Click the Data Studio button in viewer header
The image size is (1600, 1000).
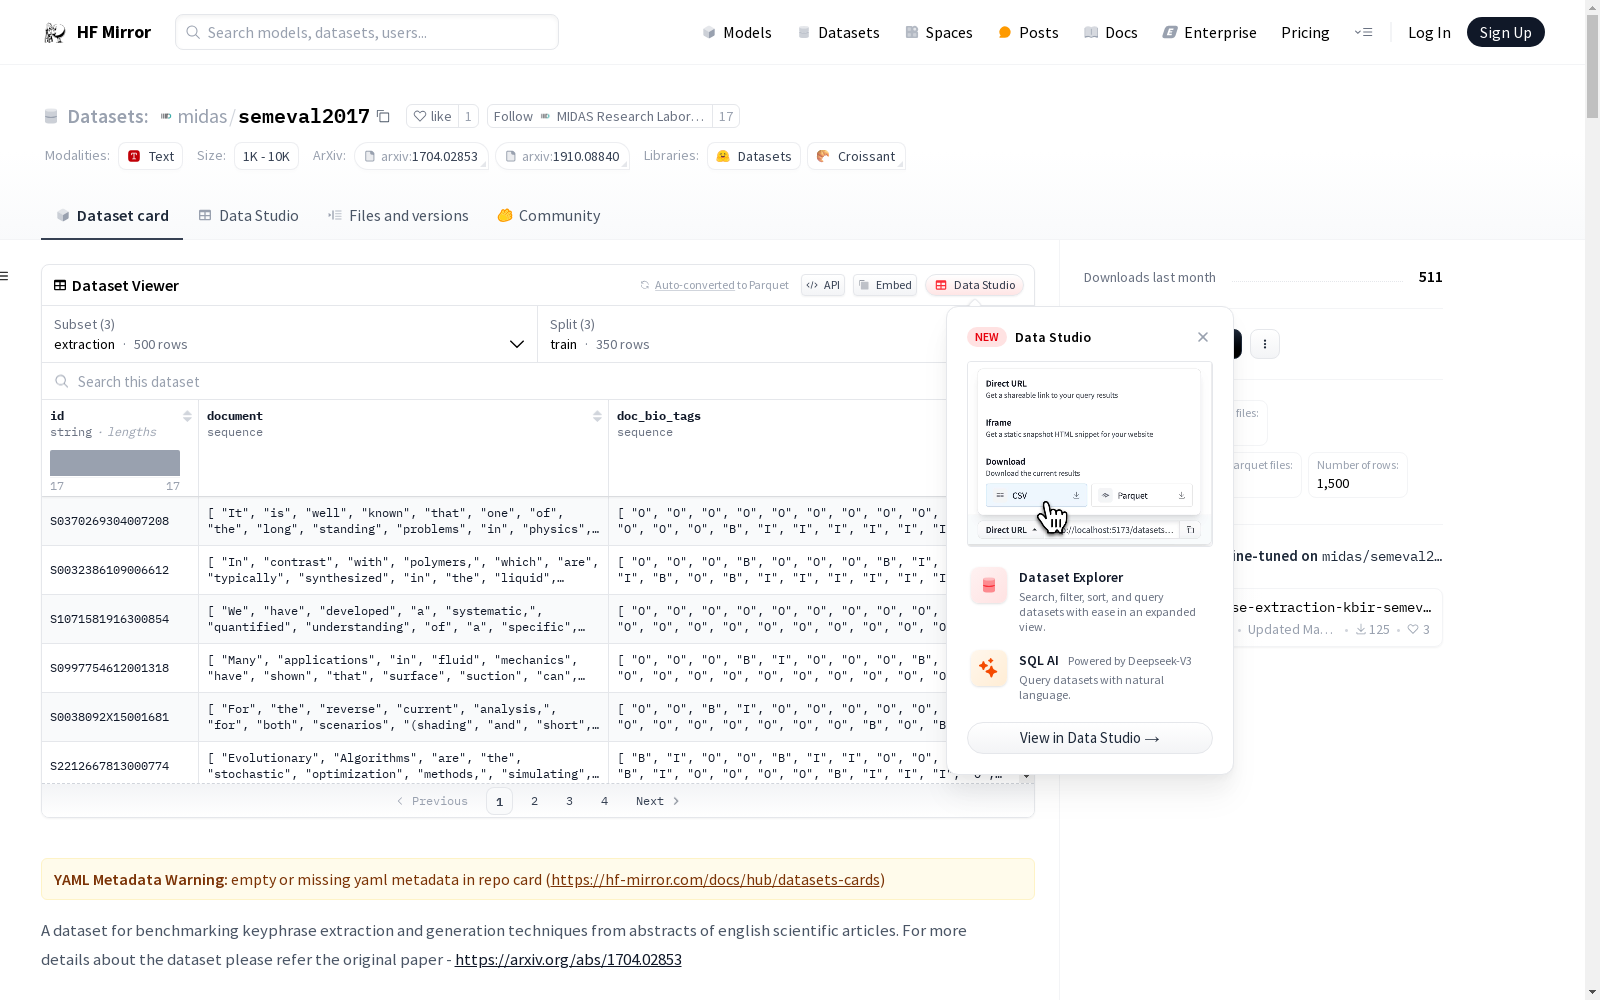point(975,285)
